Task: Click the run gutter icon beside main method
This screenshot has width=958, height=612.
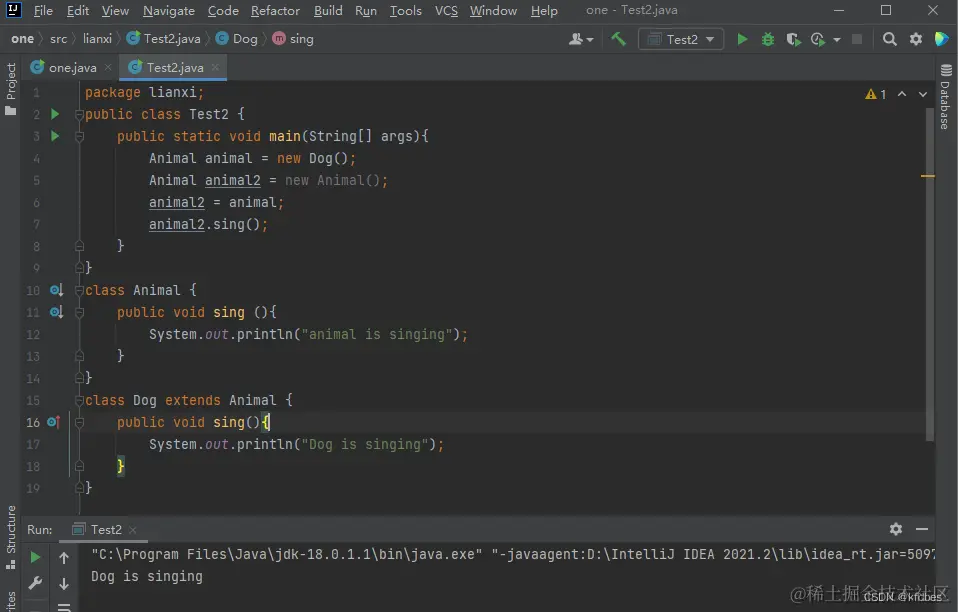Action: [55, 136]
